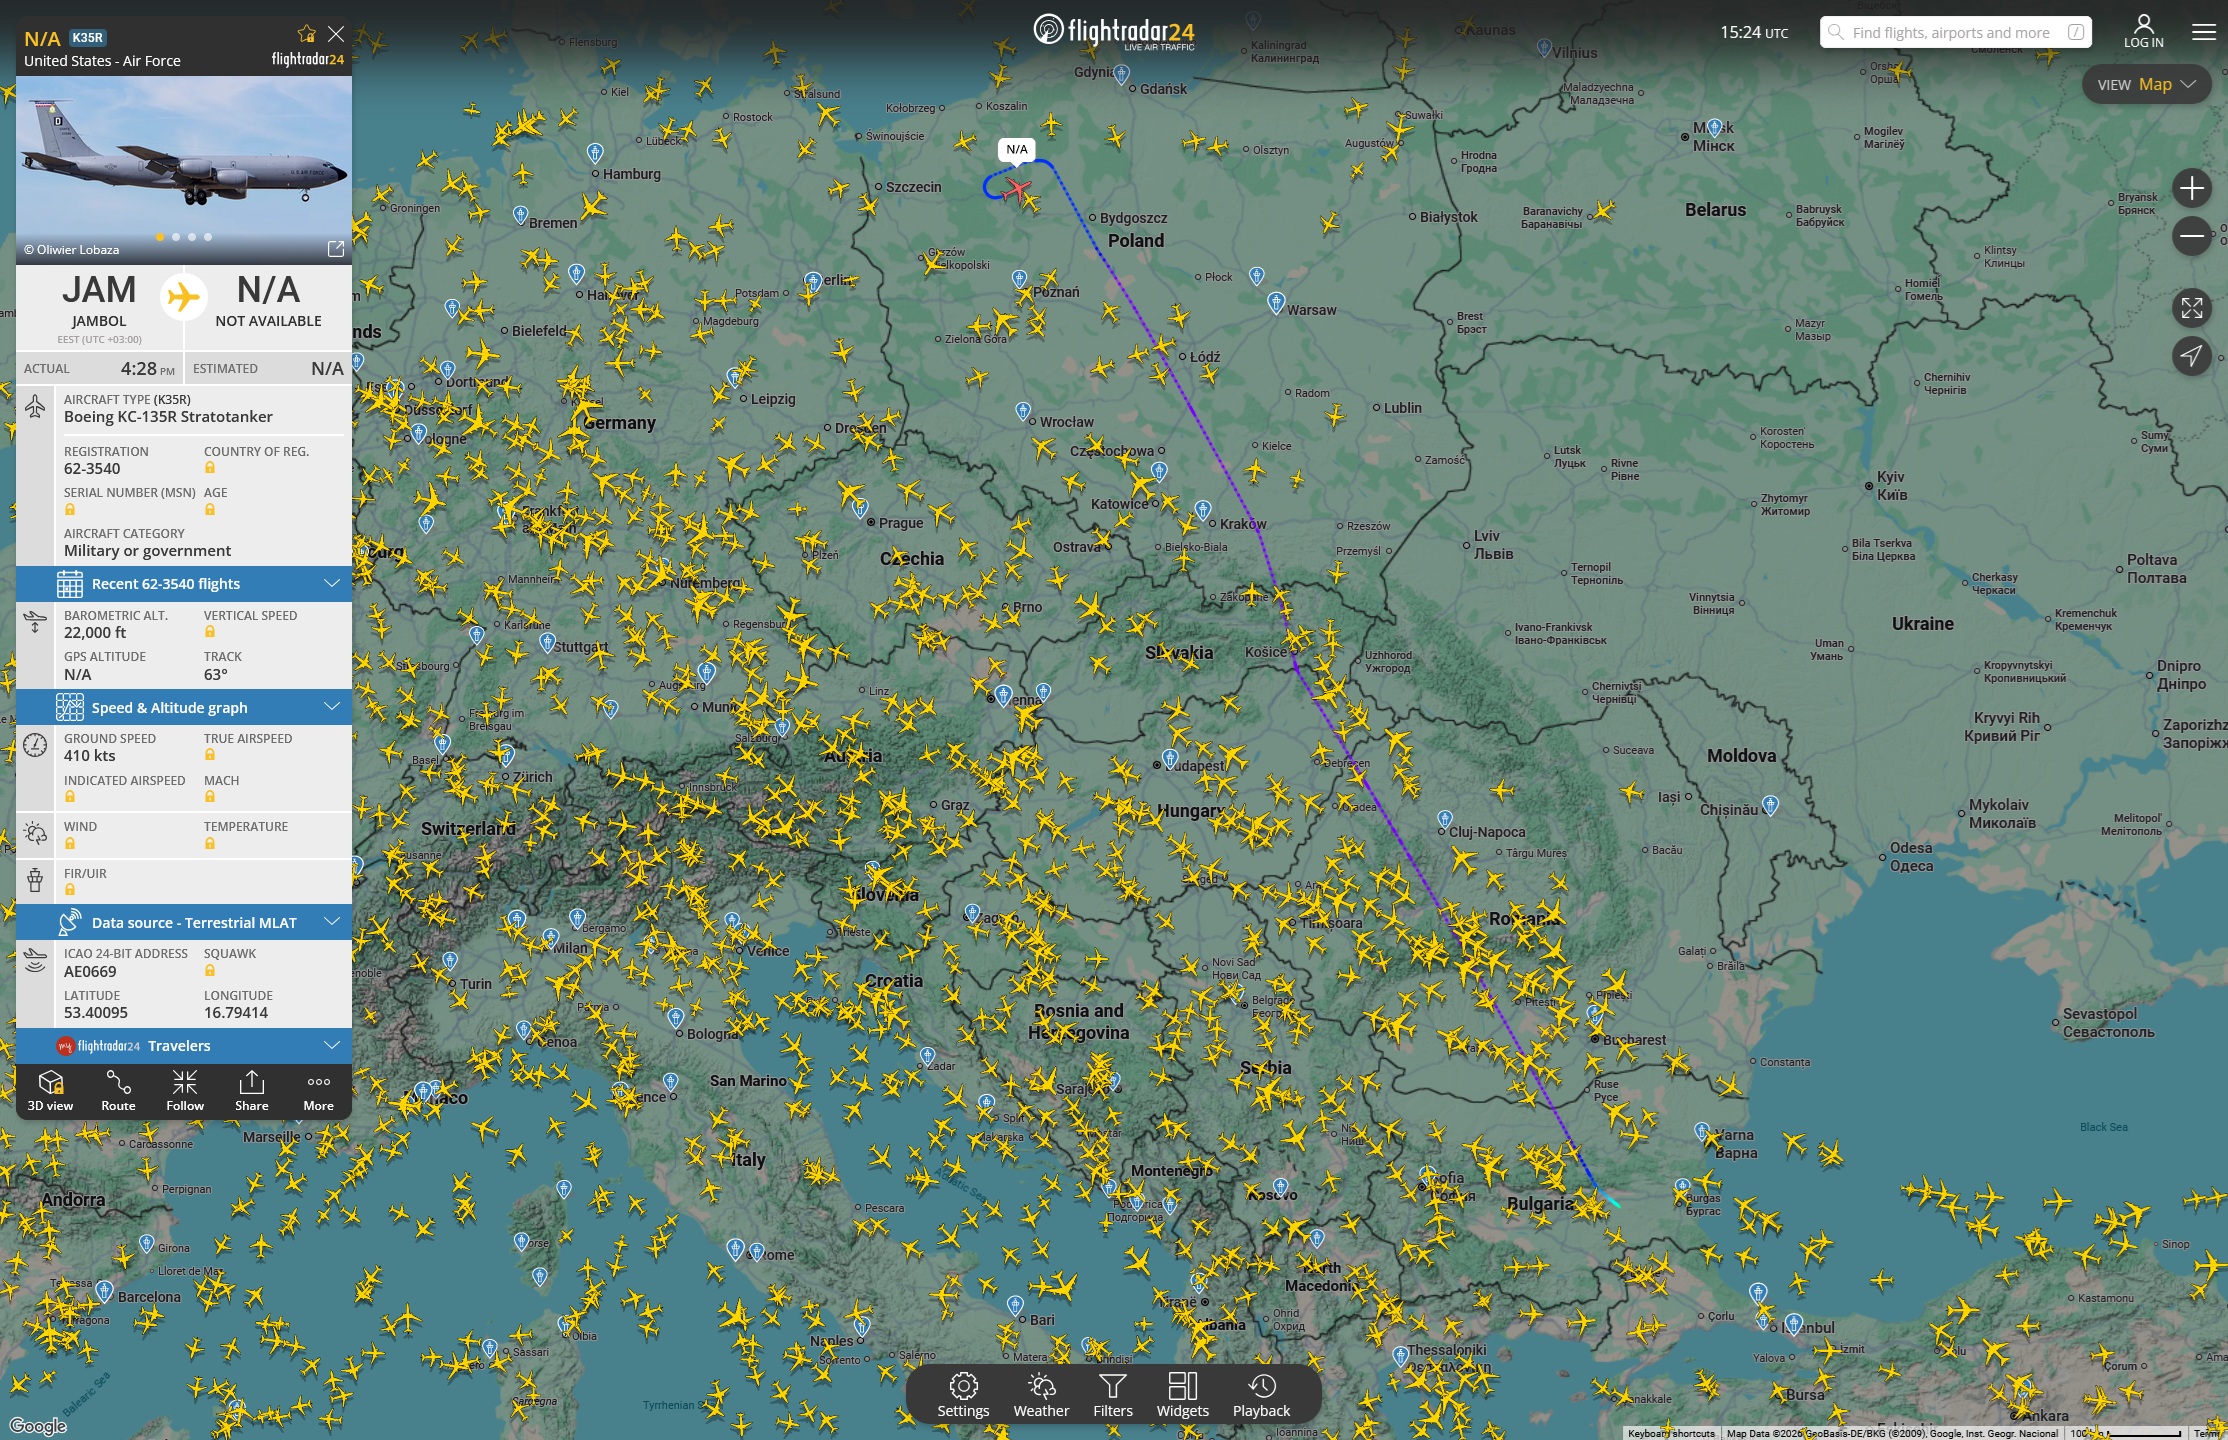The image size is (2228, 1440).
Task: Click the N/A flight label on map
Action: point(1017,150)
